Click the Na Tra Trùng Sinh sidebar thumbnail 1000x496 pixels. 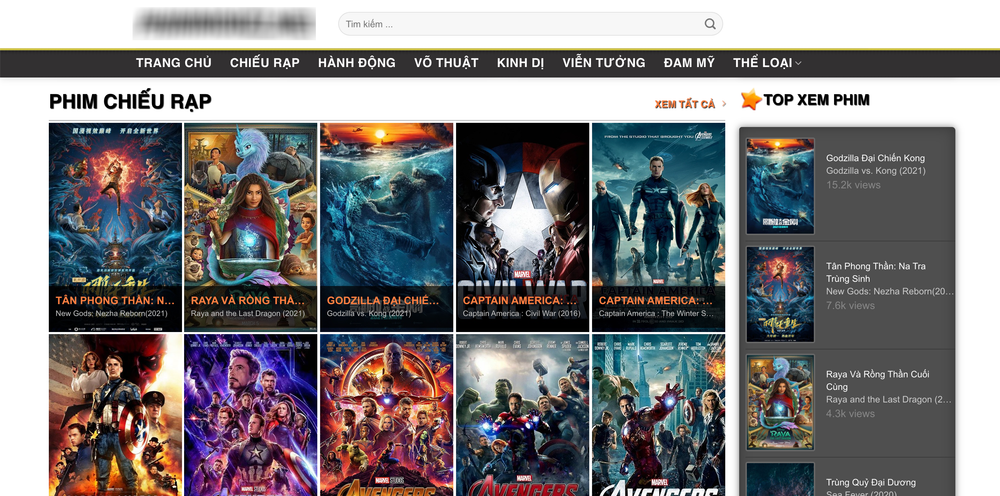[780, 295]
